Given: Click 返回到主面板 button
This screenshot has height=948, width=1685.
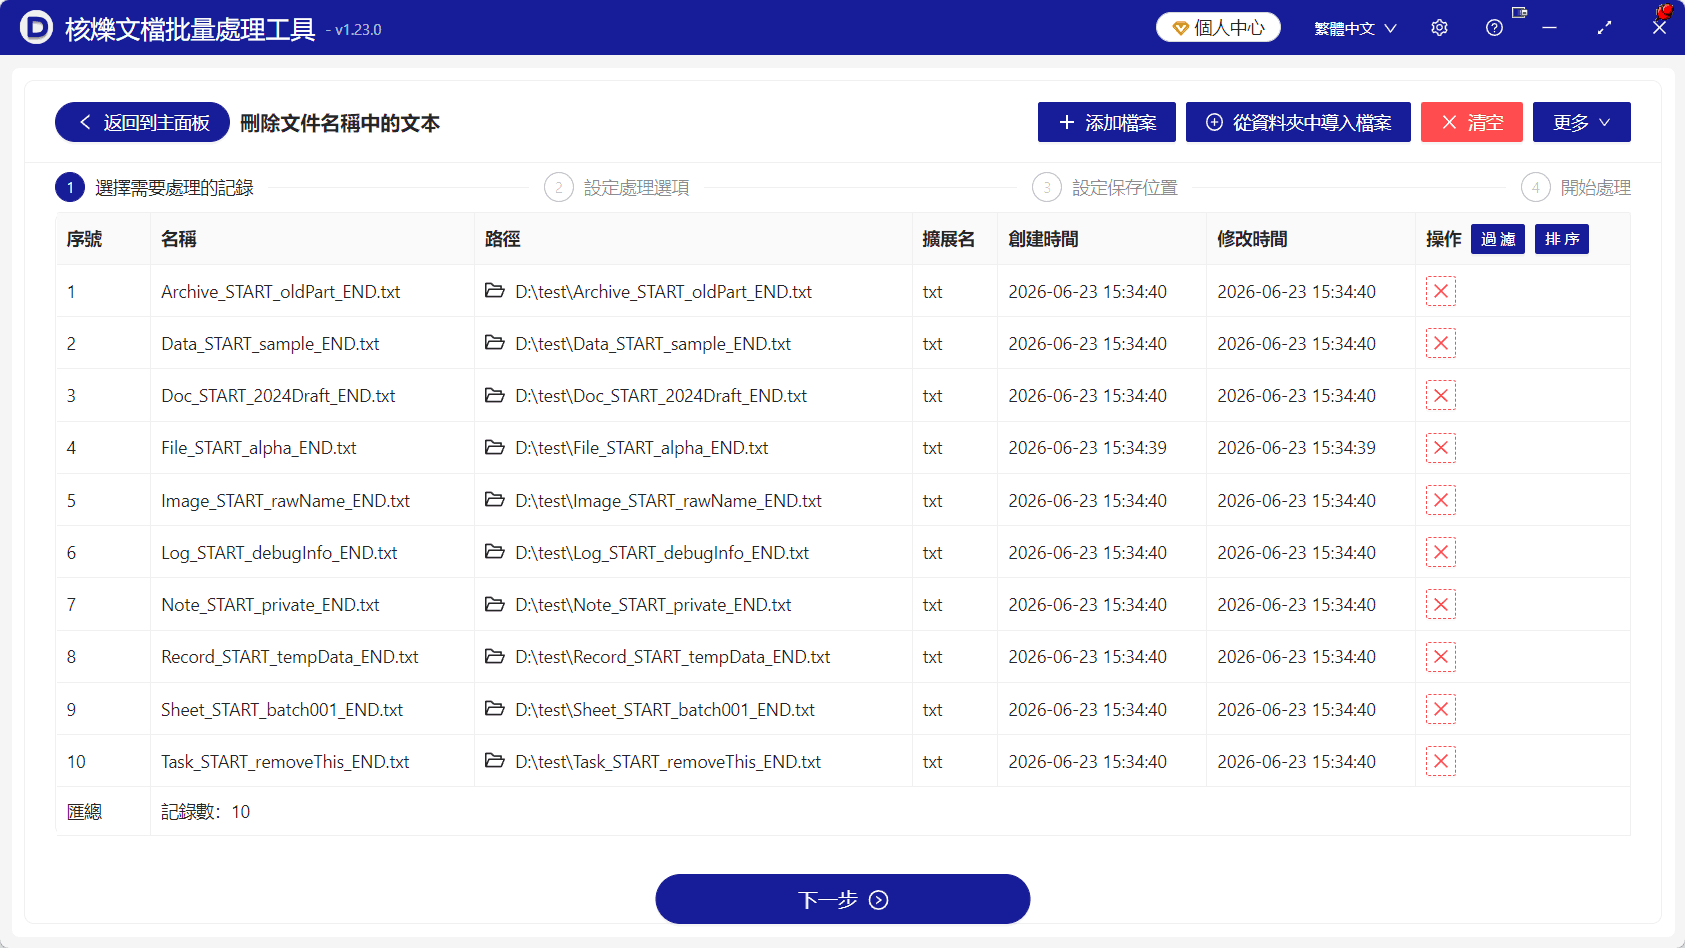Looking at the screenshot, I should pos(142,122).
